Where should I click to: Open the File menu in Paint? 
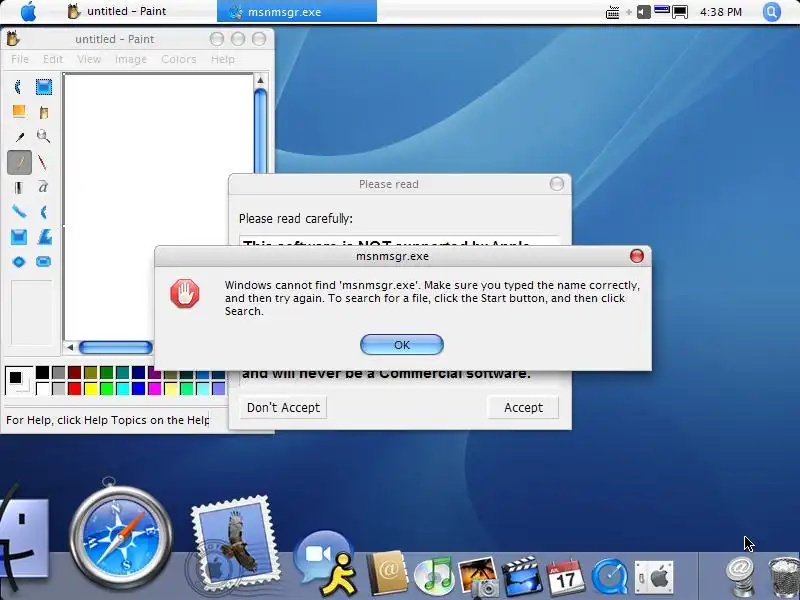[20, 59]
